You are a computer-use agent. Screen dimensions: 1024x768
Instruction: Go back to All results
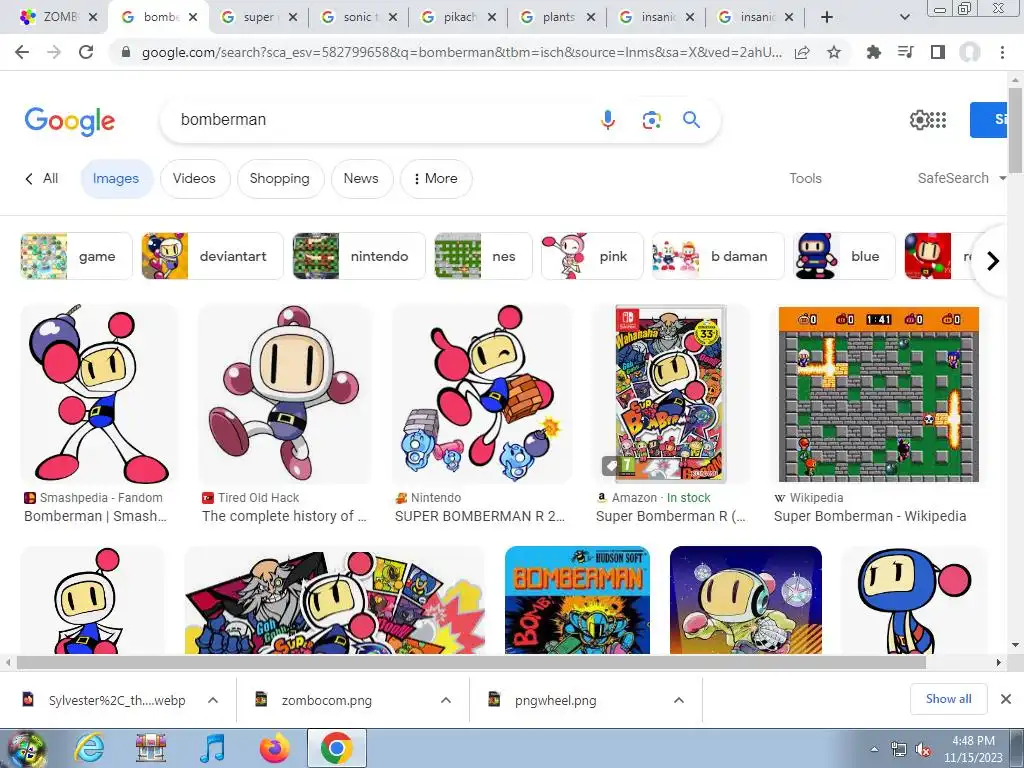[42, 178]
